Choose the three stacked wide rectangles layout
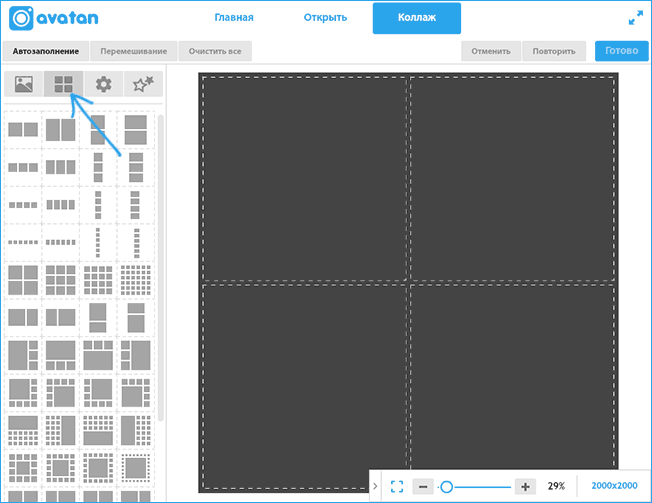652x503 pixels. (x=136, y=168)
